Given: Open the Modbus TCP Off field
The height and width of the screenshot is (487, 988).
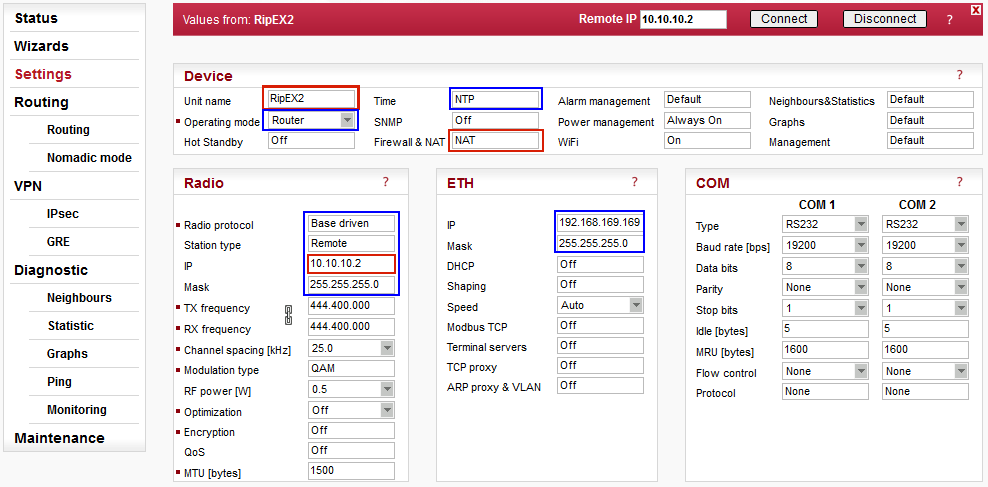Looking at the screenshot, I should click(600, 326).
